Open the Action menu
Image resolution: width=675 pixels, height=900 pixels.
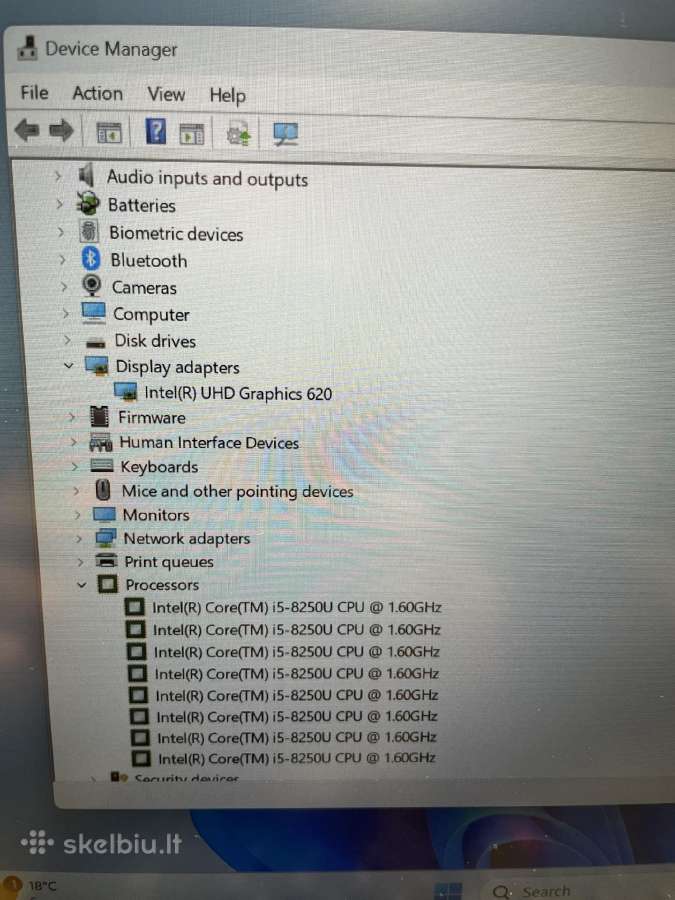tap(98, 94)
